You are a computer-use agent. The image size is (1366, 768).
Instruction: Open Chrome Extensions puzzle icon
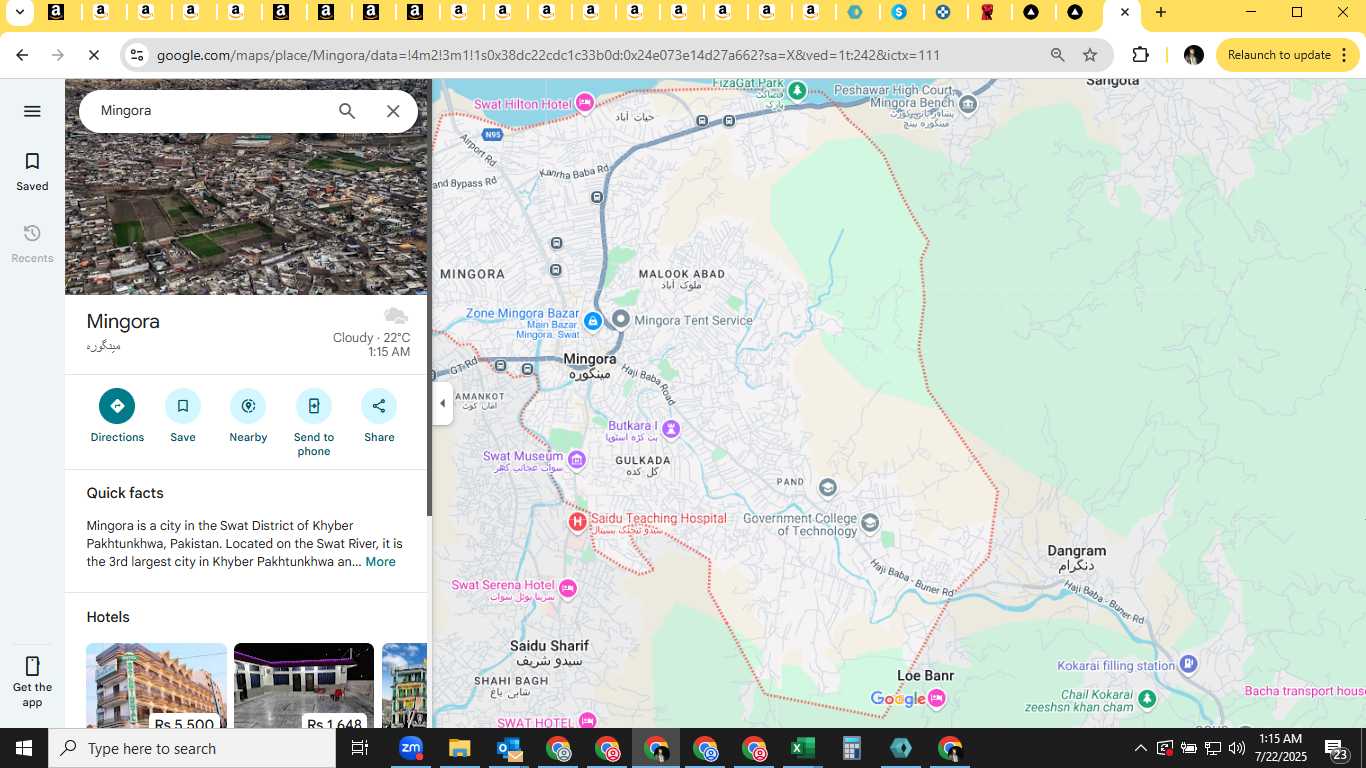(1140, 55)
